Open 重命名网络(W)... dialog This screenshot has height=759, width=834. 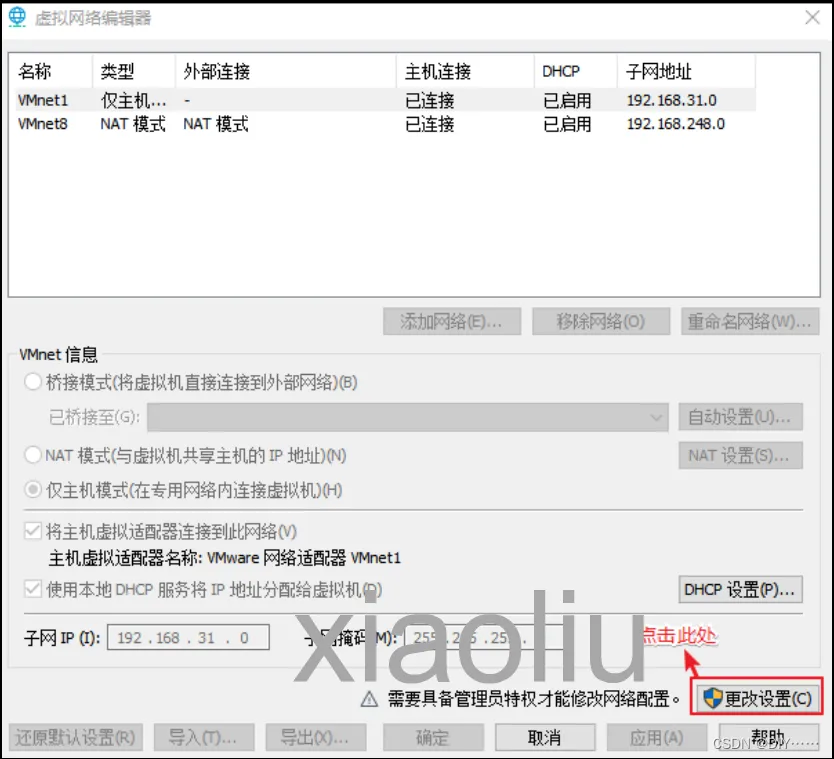tap(750, 321)
